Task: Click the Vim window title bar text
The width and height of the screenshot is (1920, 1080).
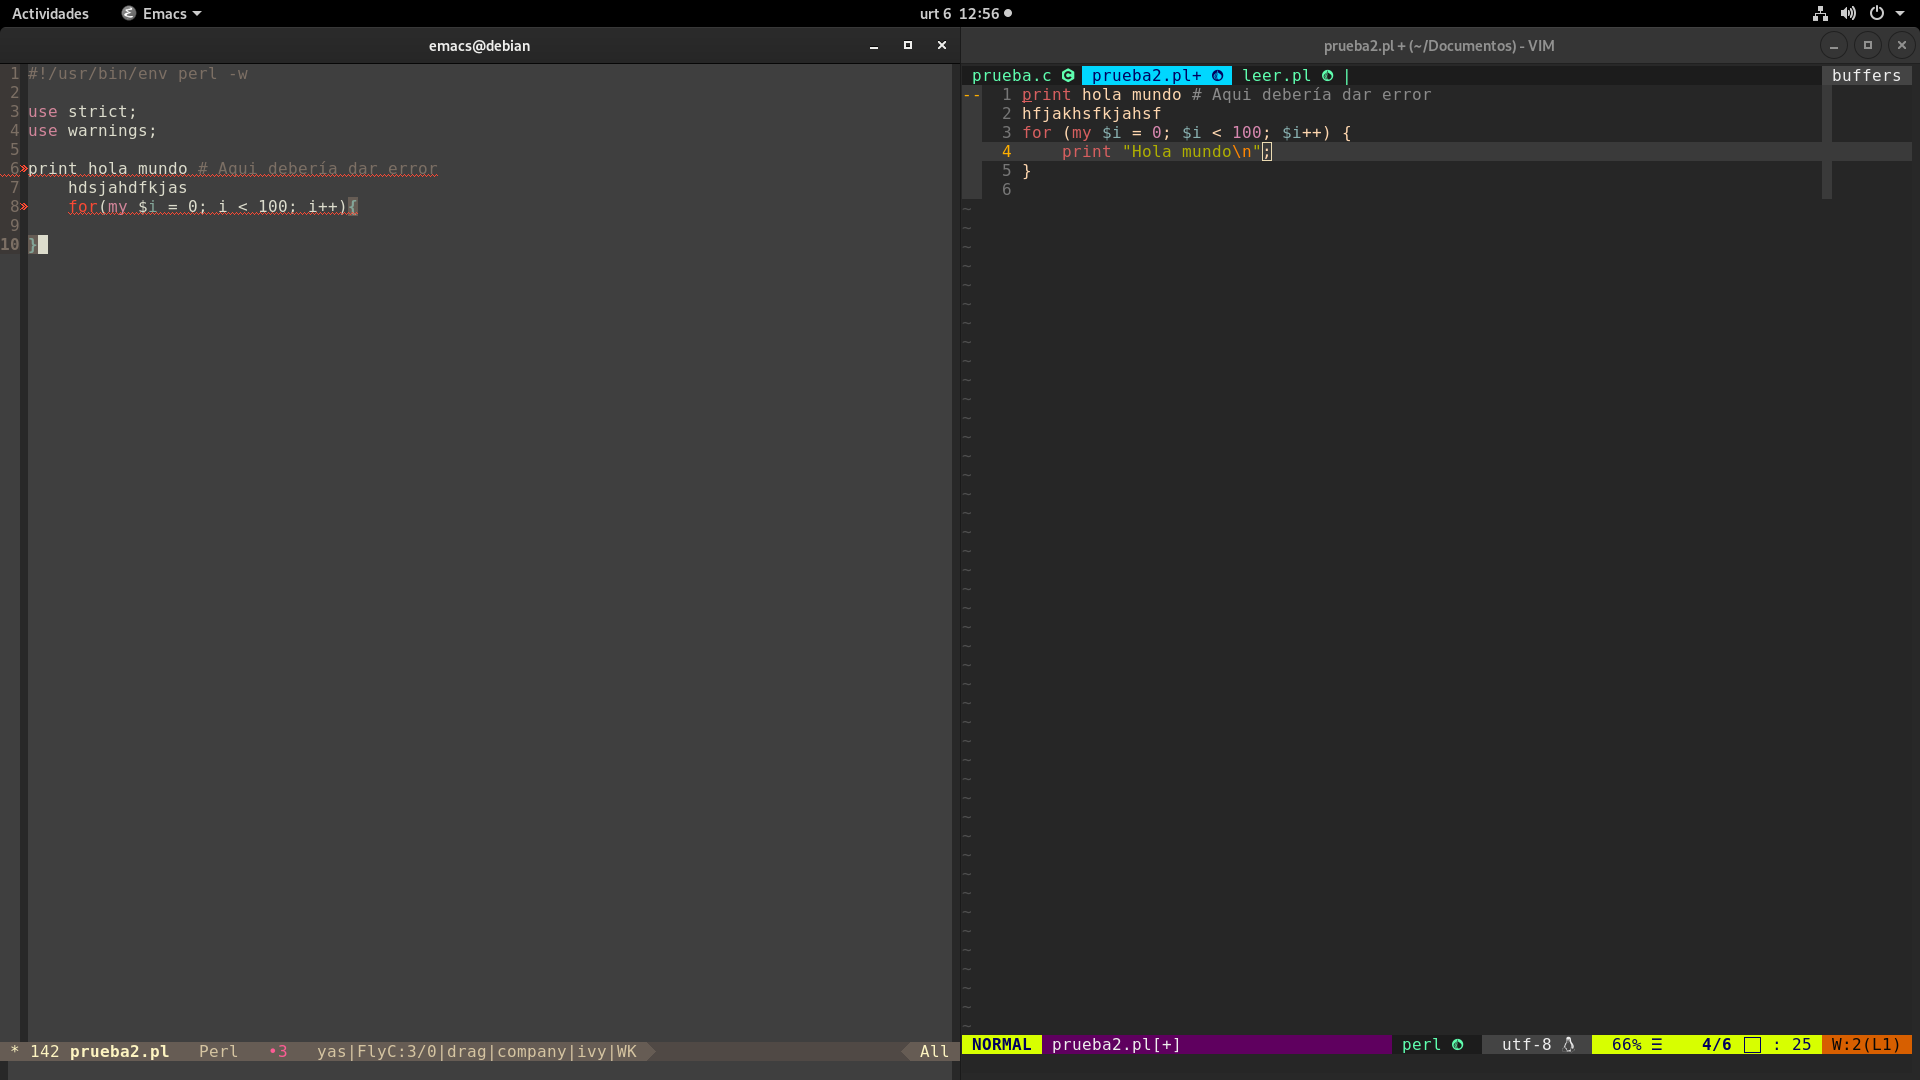Action: pos(1439,45)
